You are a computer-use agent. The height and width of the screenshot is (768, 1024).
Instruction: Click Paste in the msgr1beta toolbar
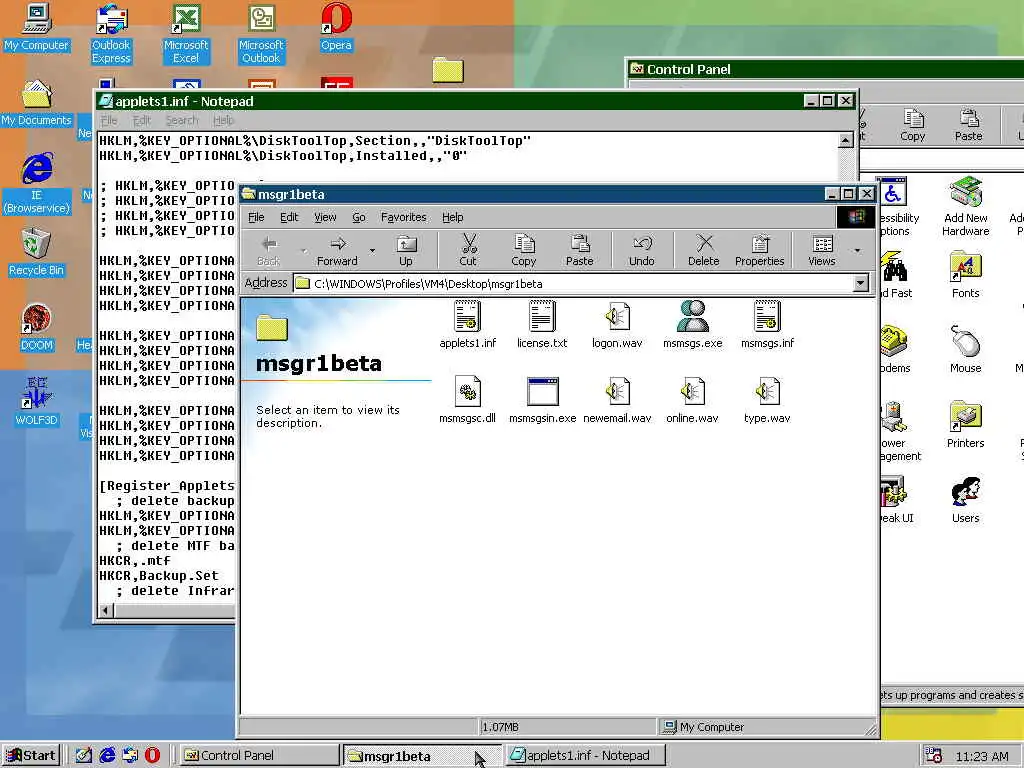click(x=579, y=251)
